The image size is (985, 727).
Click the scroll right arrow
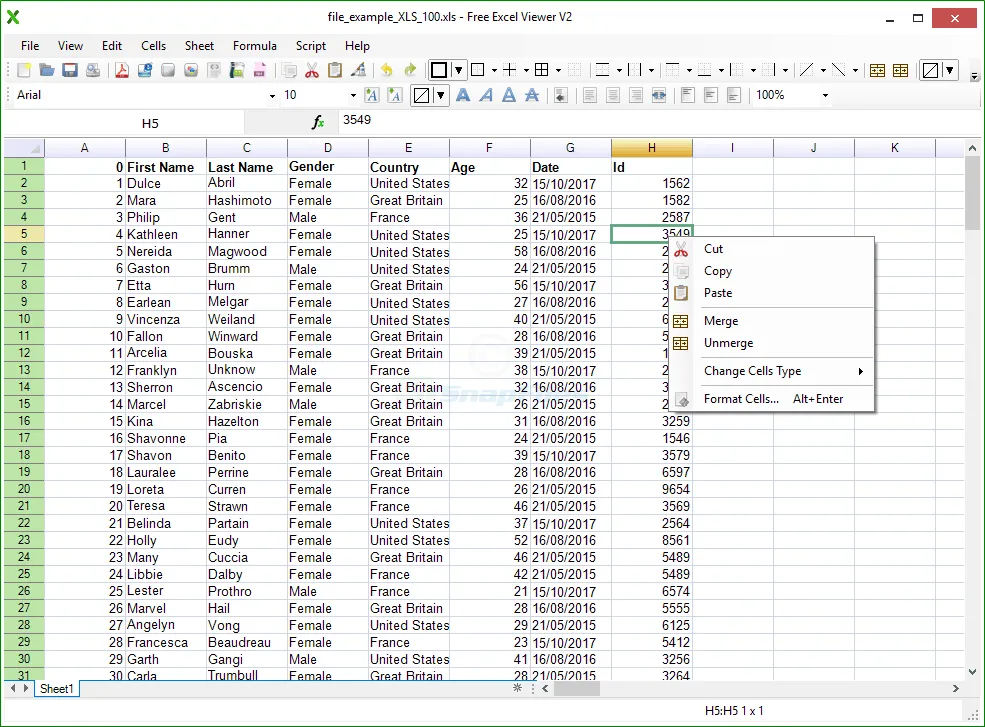tap(955, 689)
